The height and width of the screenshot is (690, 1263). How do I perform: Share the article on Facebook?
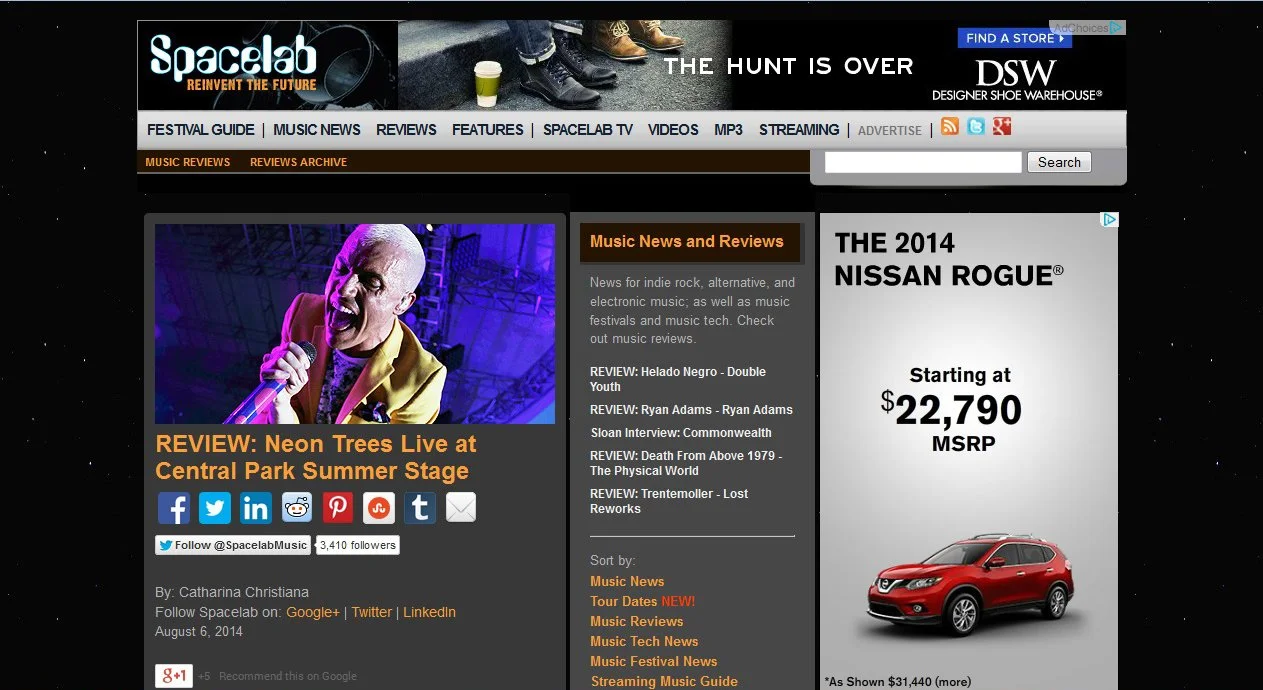174,508
